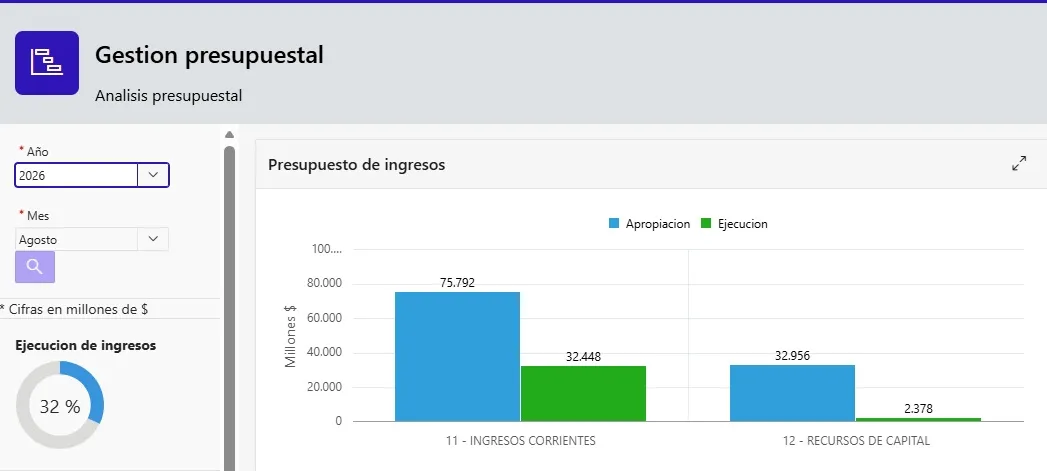
Task: Click the 32 % Ejecucion de ingresos donut
Action: (x=60, y=405)
